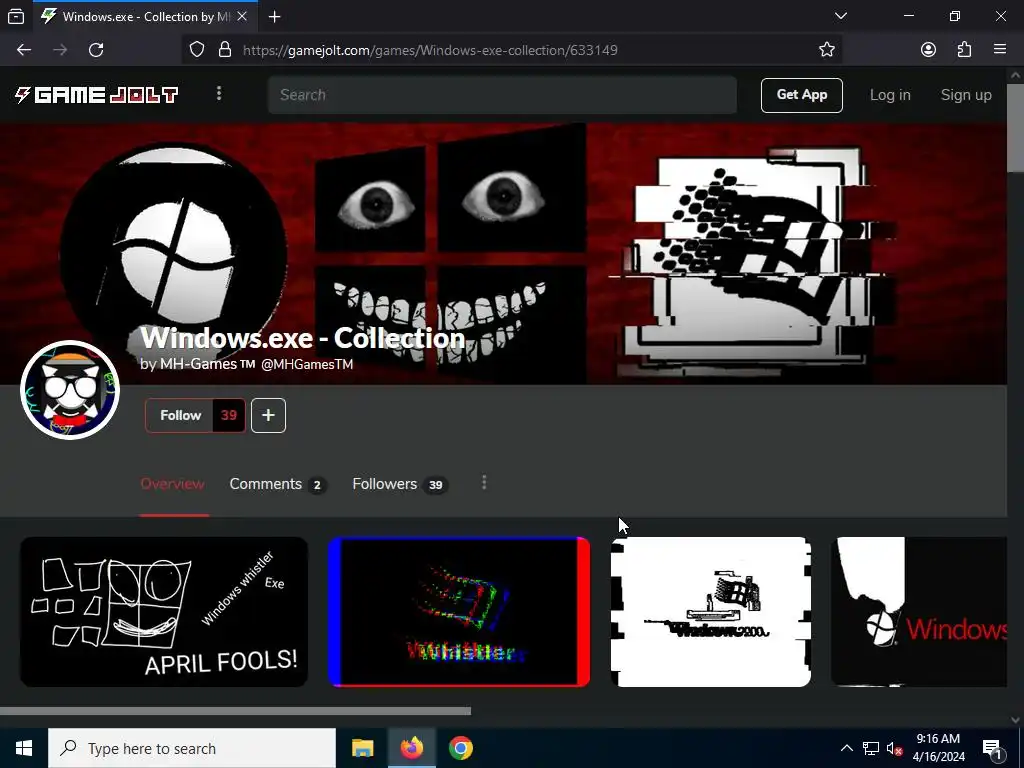Image resolution: width=1024 pixels, height=768 pixels.
Task: Open the three-dot menu beside Game Jolt logo
Action: click(x=219, y=93)
